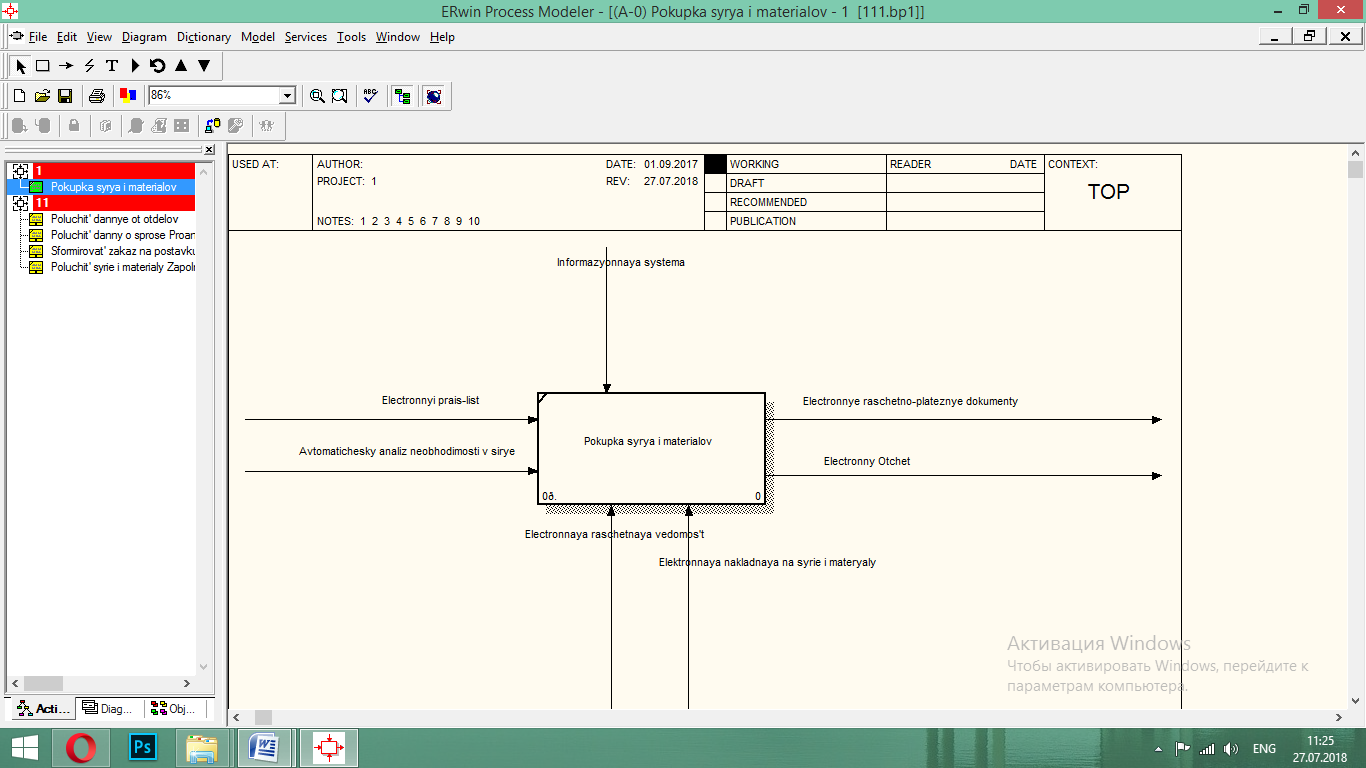Click the 'Informazyonnaya systema' arrow label
This screenshot has height=768, width=1366.
pyautogui.click(x=620, y=262)
